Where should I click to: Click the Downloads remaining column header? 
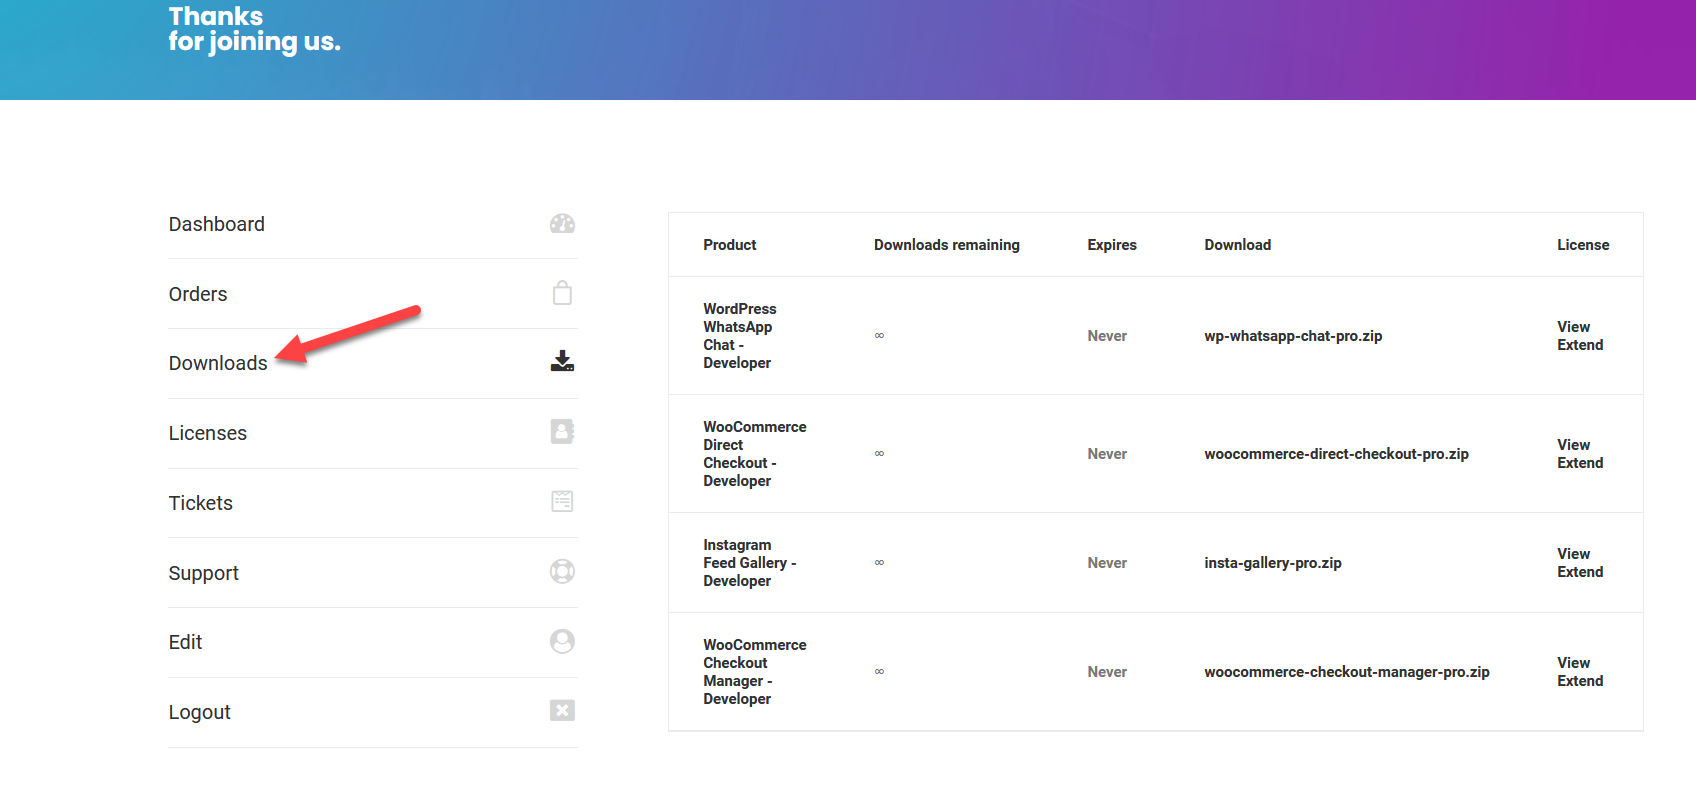point(947,245)
